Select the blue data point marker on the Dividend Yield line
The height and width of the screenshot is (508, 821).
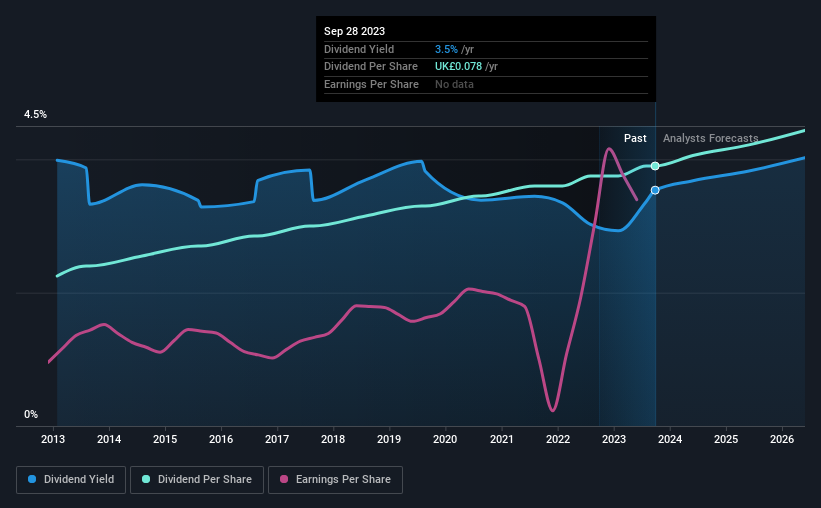click(655, 190)
